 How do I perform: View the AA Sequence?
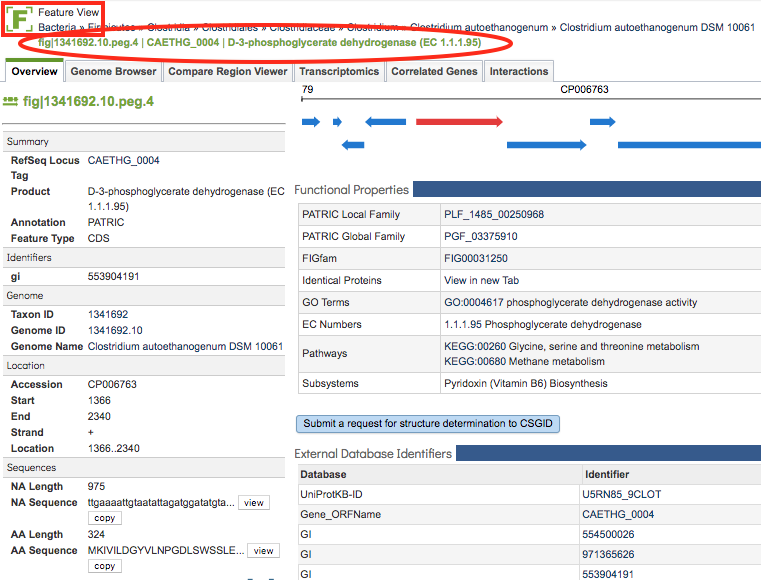[x=263, y=551]
